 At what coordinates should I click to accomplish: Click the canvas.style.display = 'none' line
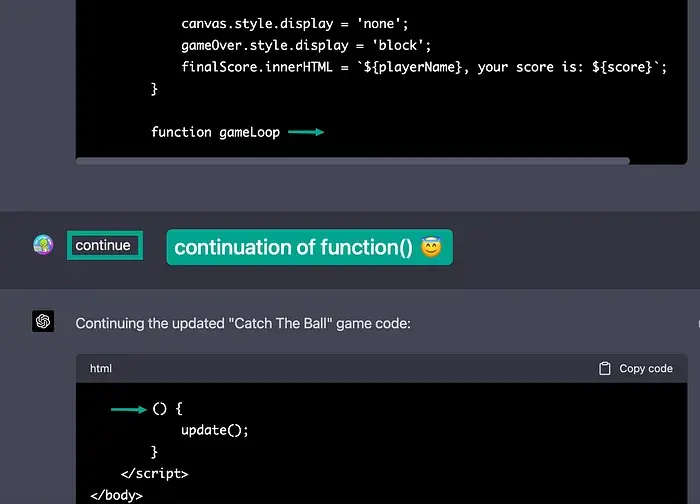point(295,23)
